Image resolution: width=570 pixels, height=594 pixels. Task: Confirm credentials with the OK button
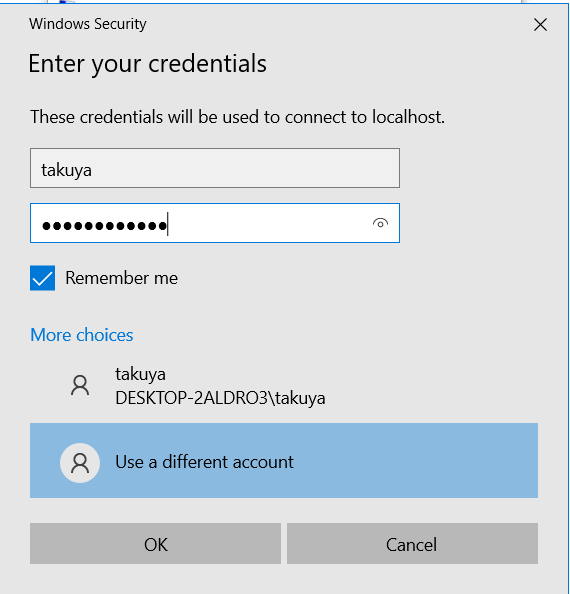(x=155, y=544)
